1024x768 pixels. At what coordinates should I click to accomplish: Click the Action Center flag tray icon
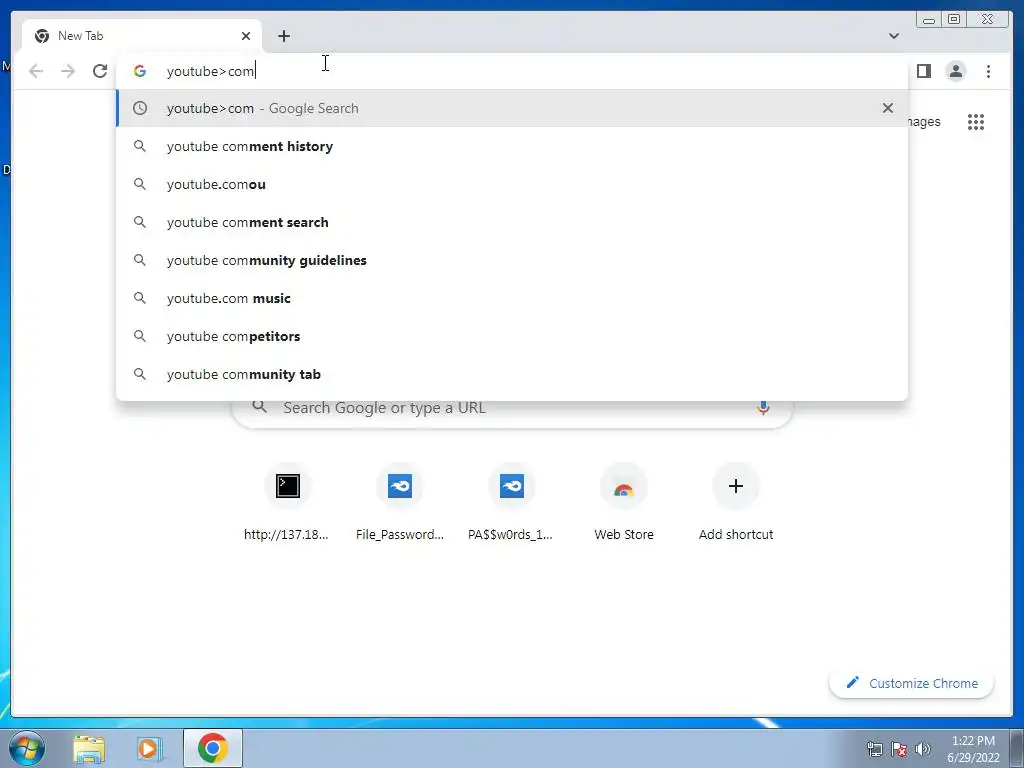pyautogui.click(x=899, y=749)
